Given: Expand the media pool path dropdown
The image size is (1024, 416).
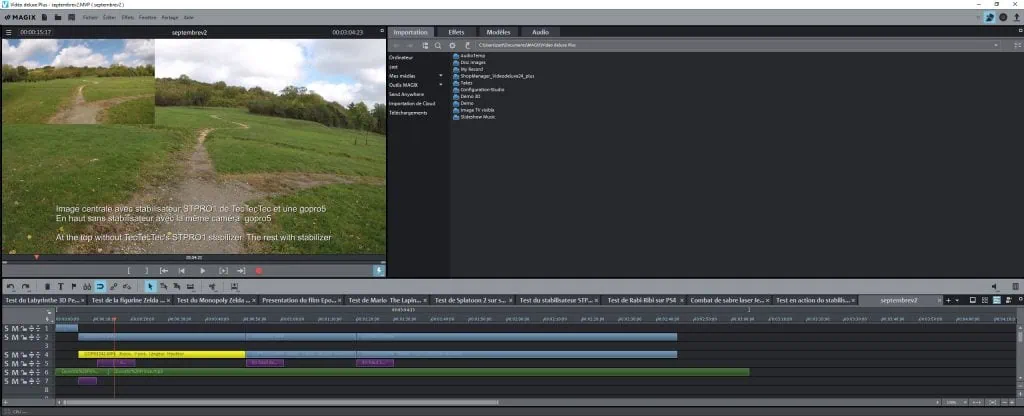Looking at the screenshot, I should (x=996, y=46).
